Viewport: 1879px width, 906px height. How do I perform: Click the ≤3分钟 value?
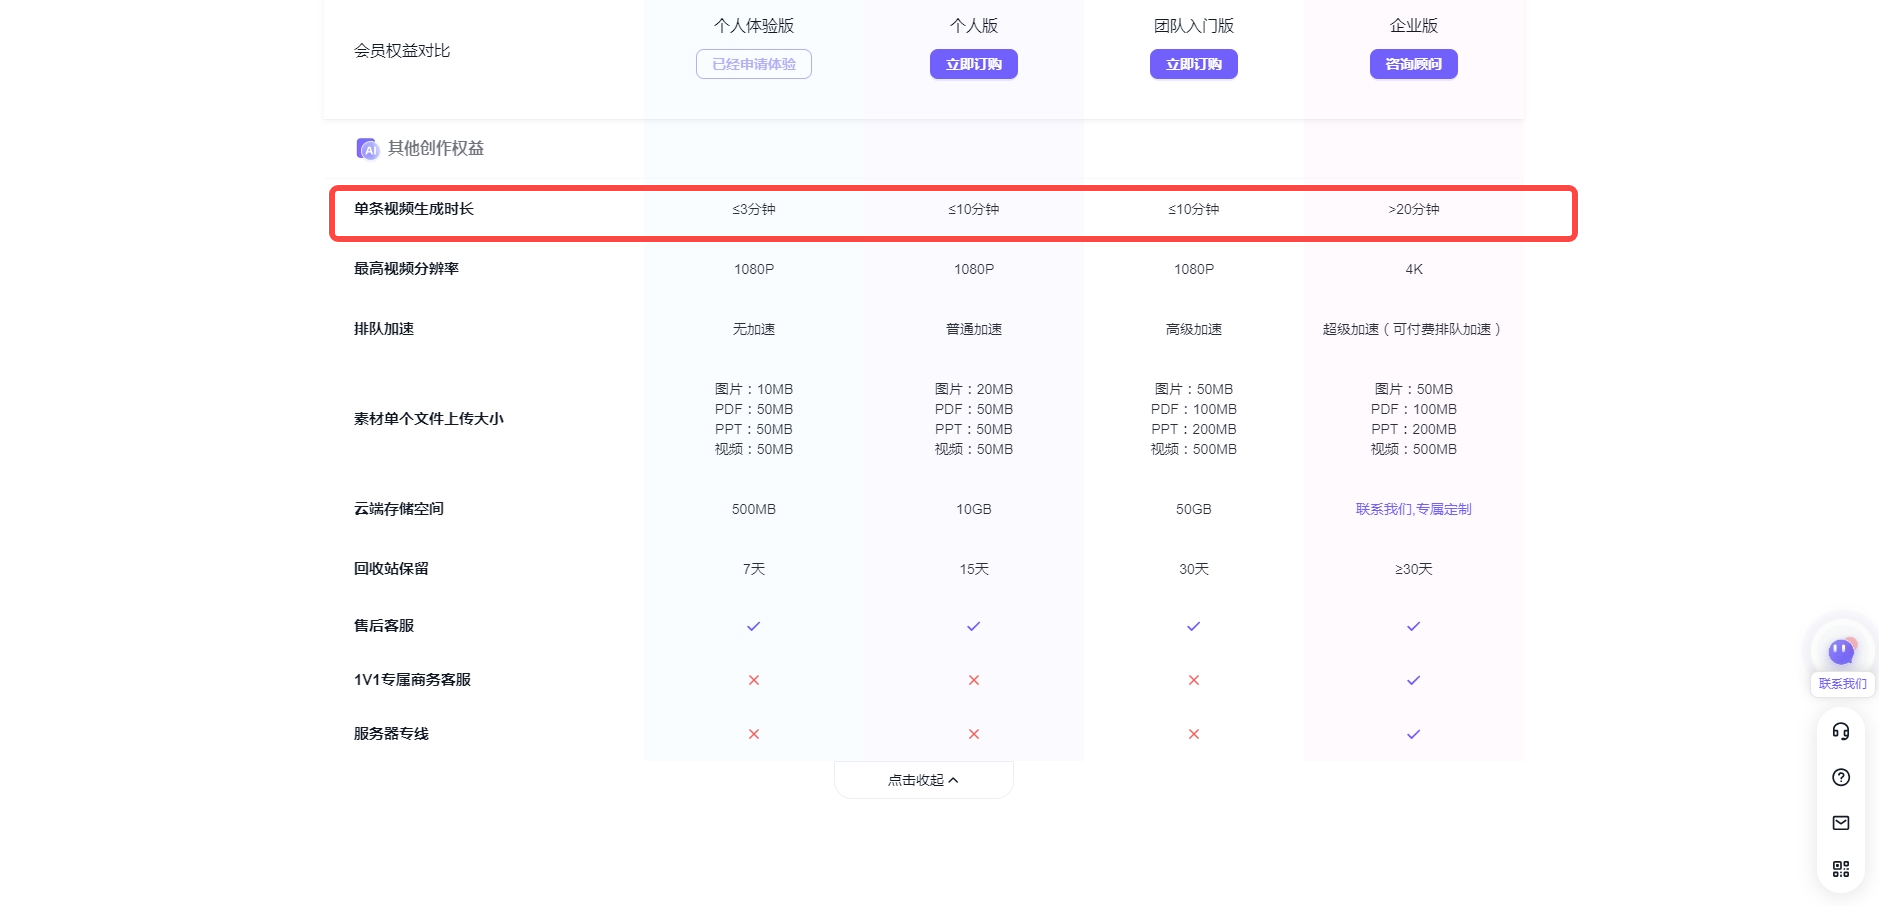754,209
